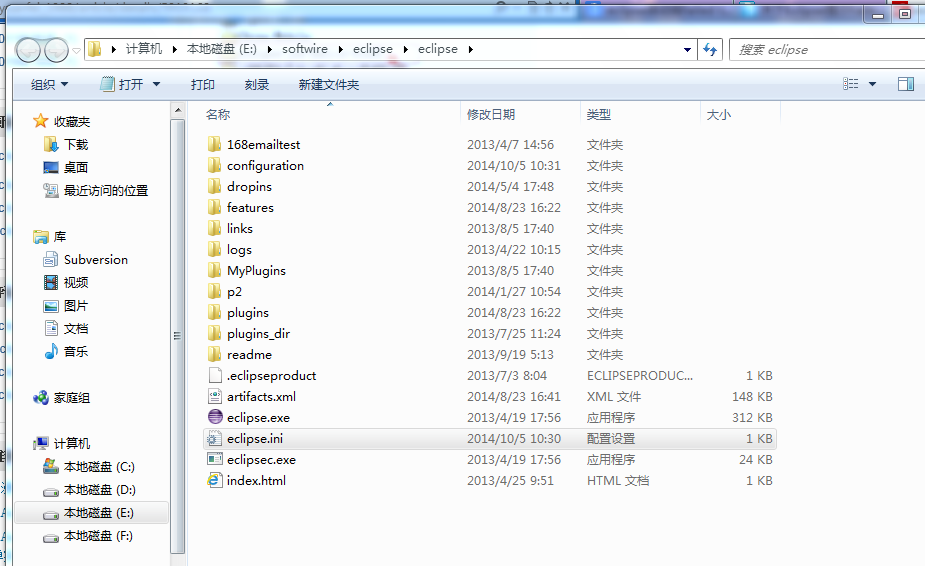Expand the arrow after 计算机 in breadcrumb
The height and width of the screenshot is (566, 925).
[175, 49]
